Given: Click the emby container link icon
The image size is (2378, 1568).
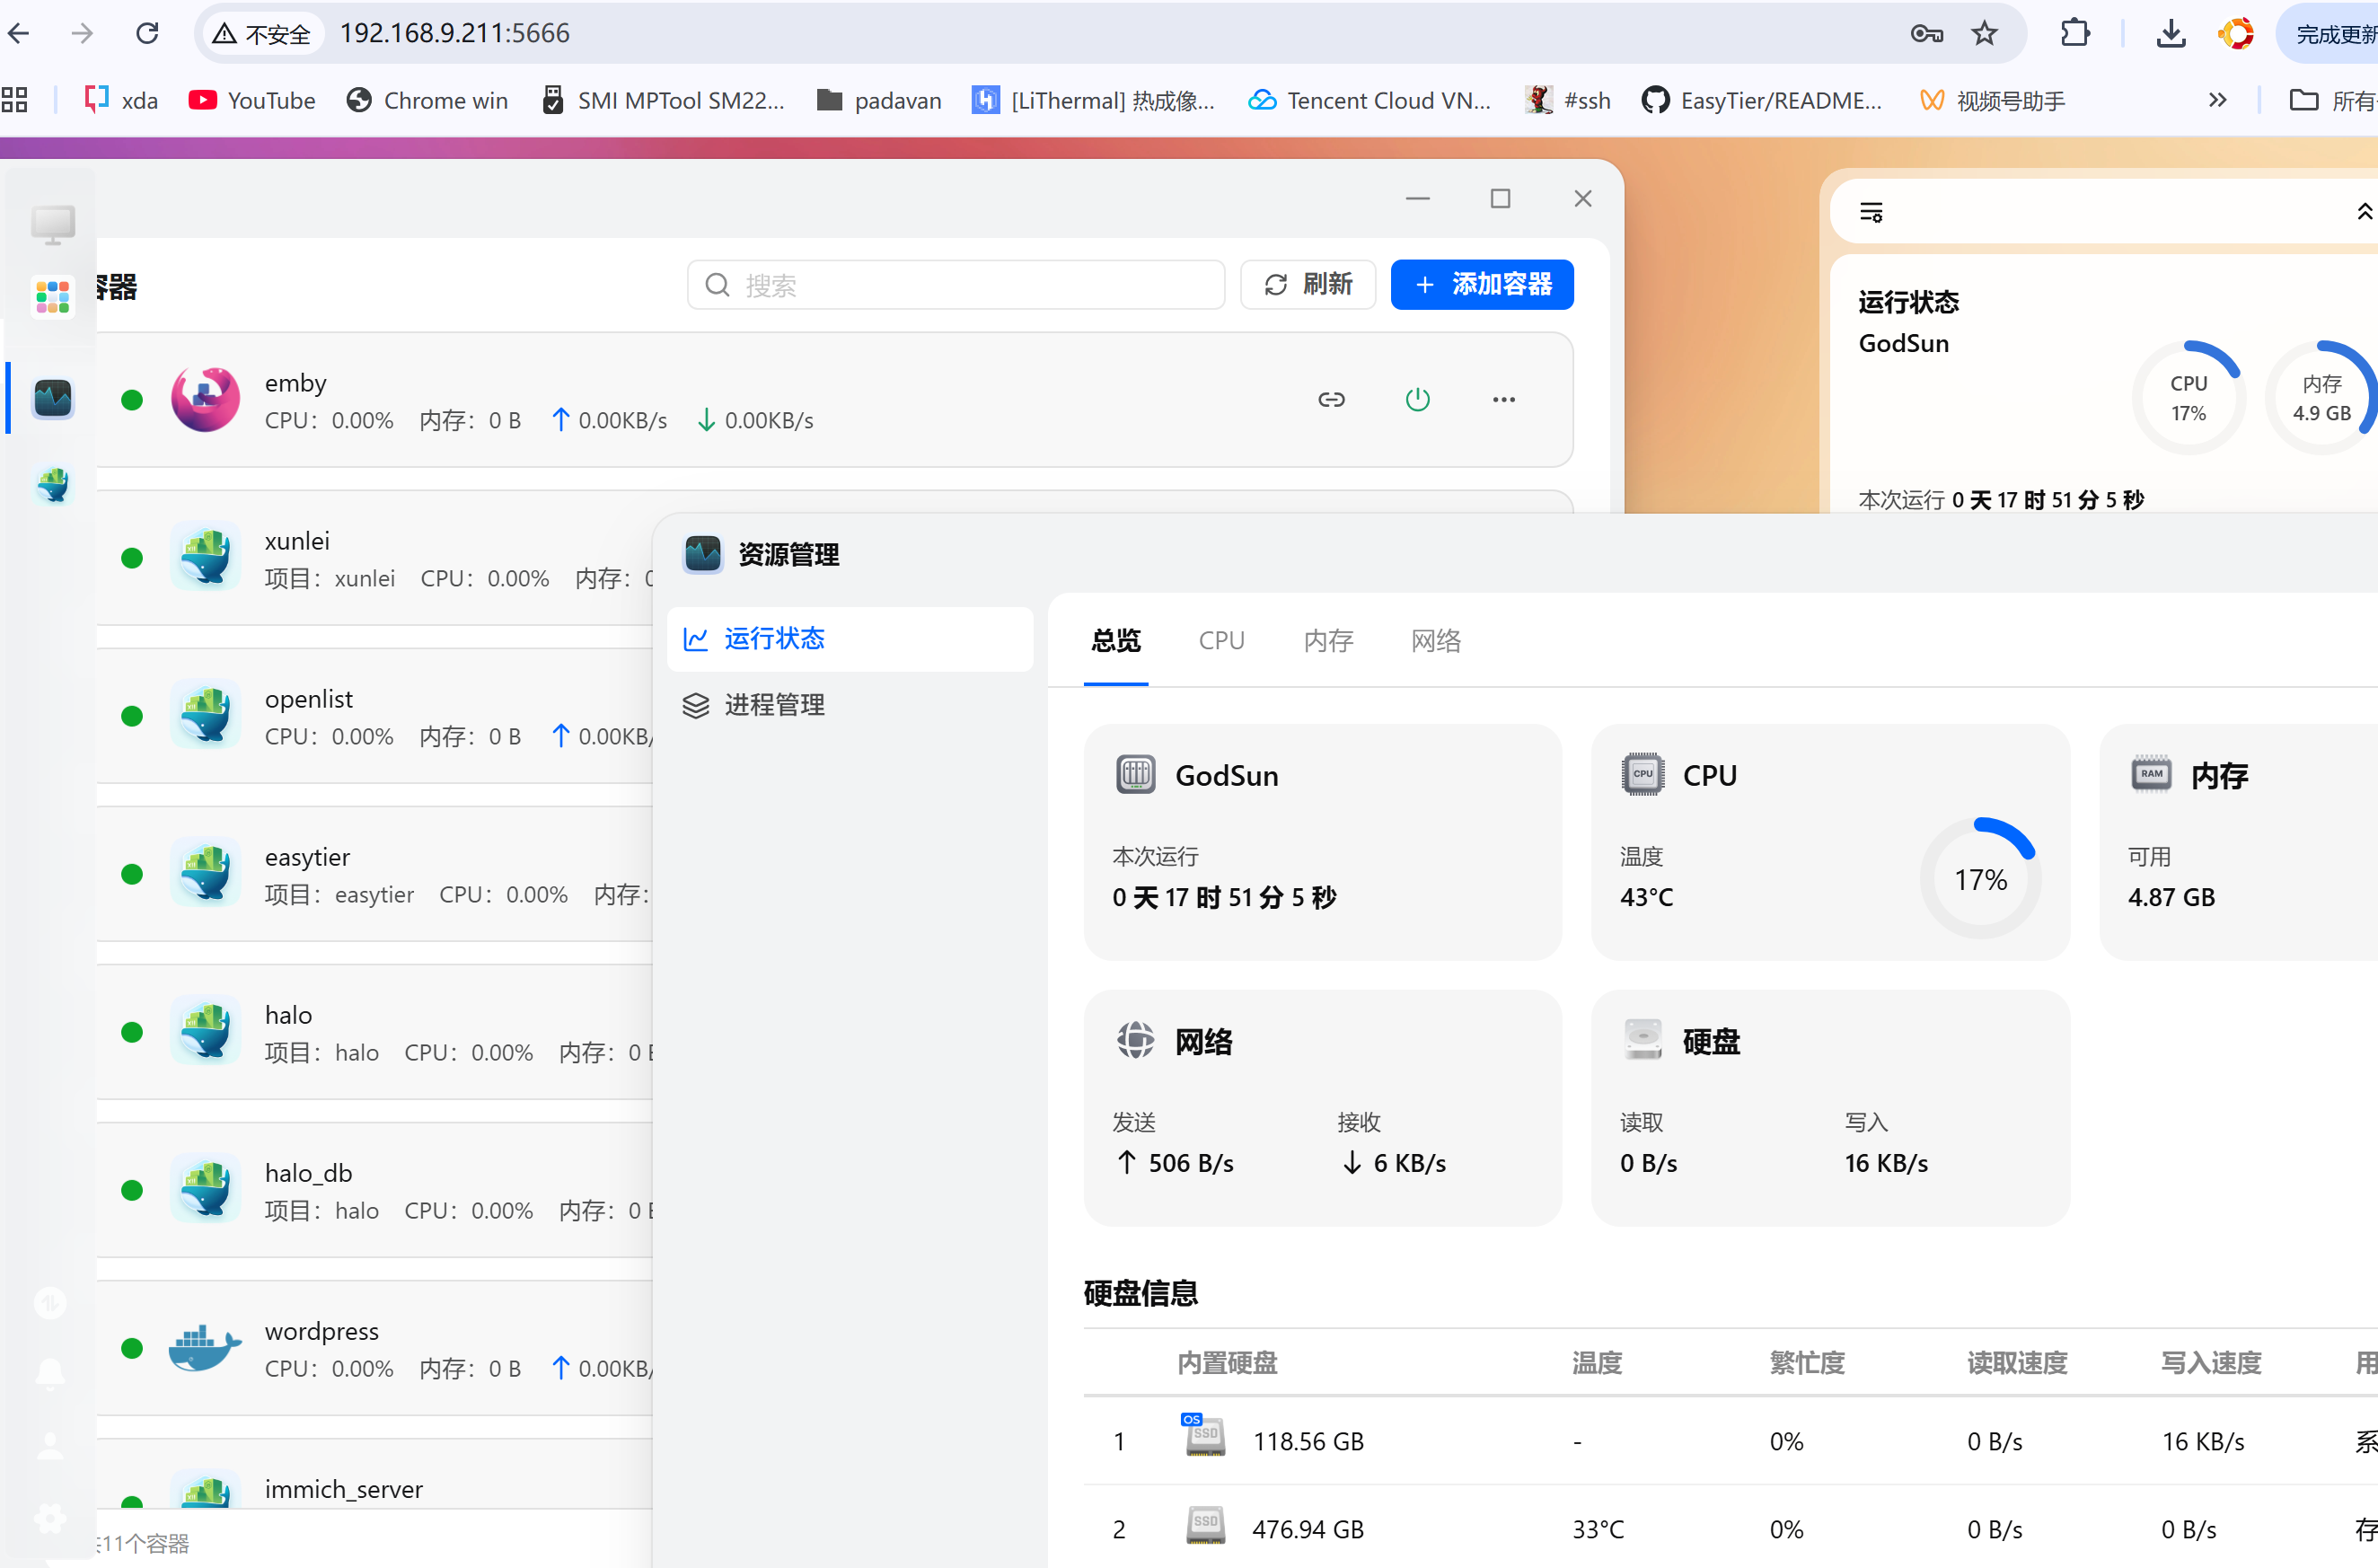Looking at the screenshot, I should 1331,400.
